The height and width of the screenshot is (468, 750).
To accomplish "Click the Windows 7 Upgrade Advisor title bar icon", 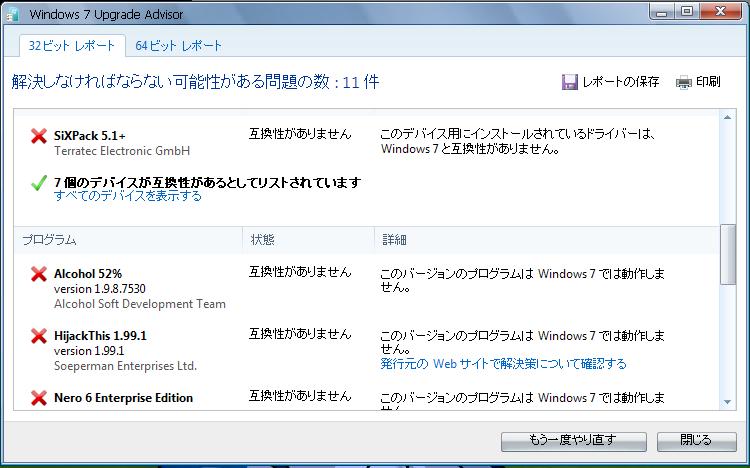I will [12, 14].
